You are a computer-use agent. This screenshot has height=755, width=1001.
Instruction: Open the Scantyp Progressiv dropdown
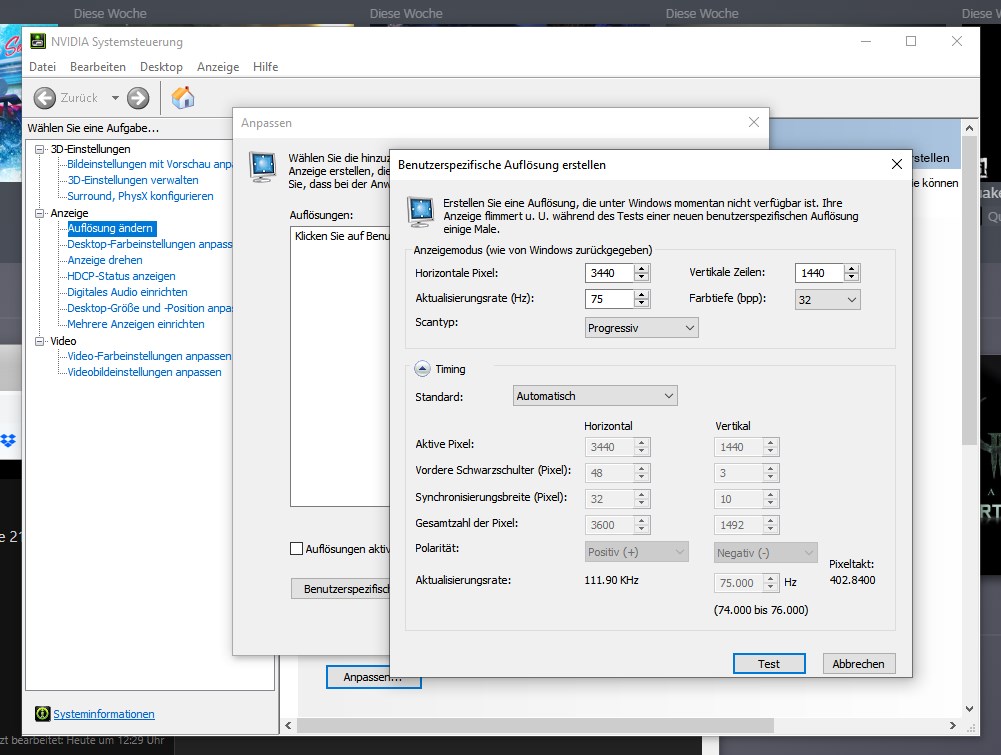(641, 327)
